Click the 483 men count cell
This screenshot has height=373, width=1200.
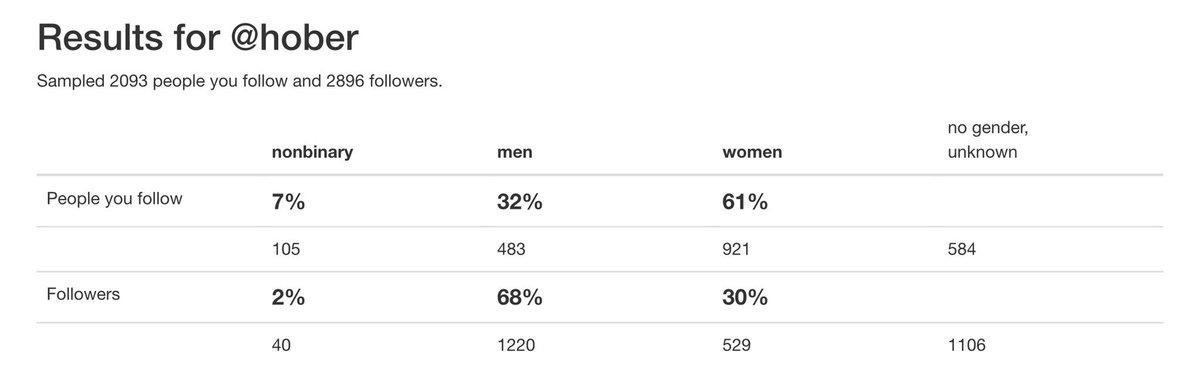tap(511, 248)
